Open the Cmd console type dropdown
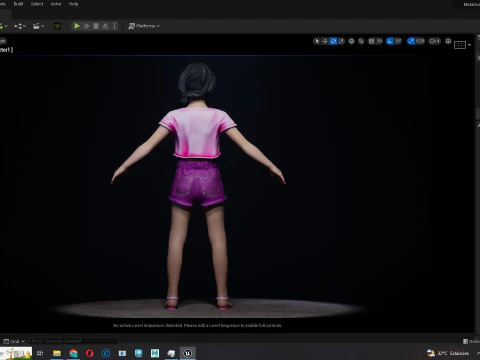Image resolution: width=480 pixels, height=360 pixels. coord(14,341)
